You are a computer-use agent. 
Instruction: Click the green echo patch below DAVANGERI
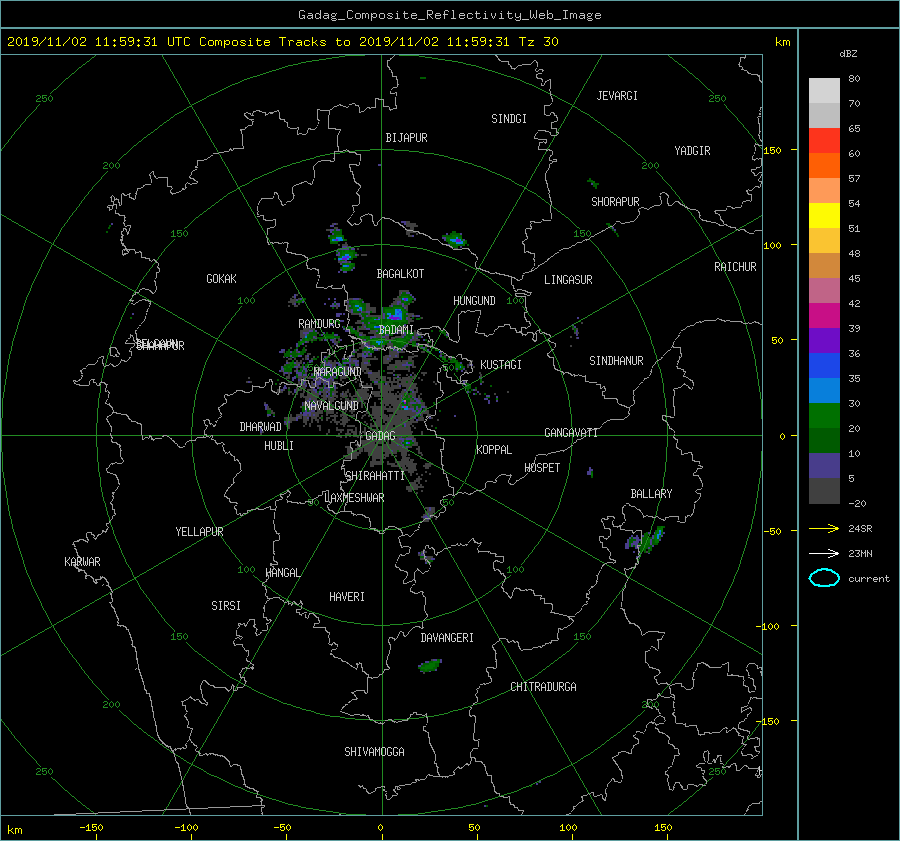430,666
